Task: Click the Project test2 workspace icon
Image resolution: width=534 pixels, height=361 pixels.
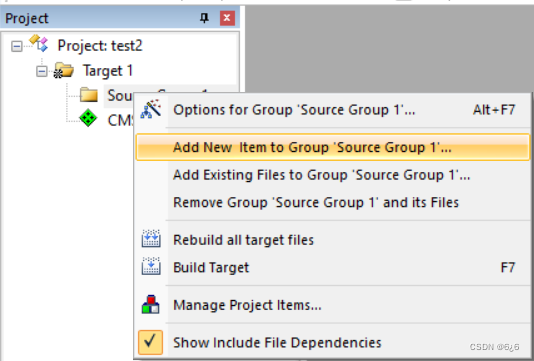Action: coord(39,43)
